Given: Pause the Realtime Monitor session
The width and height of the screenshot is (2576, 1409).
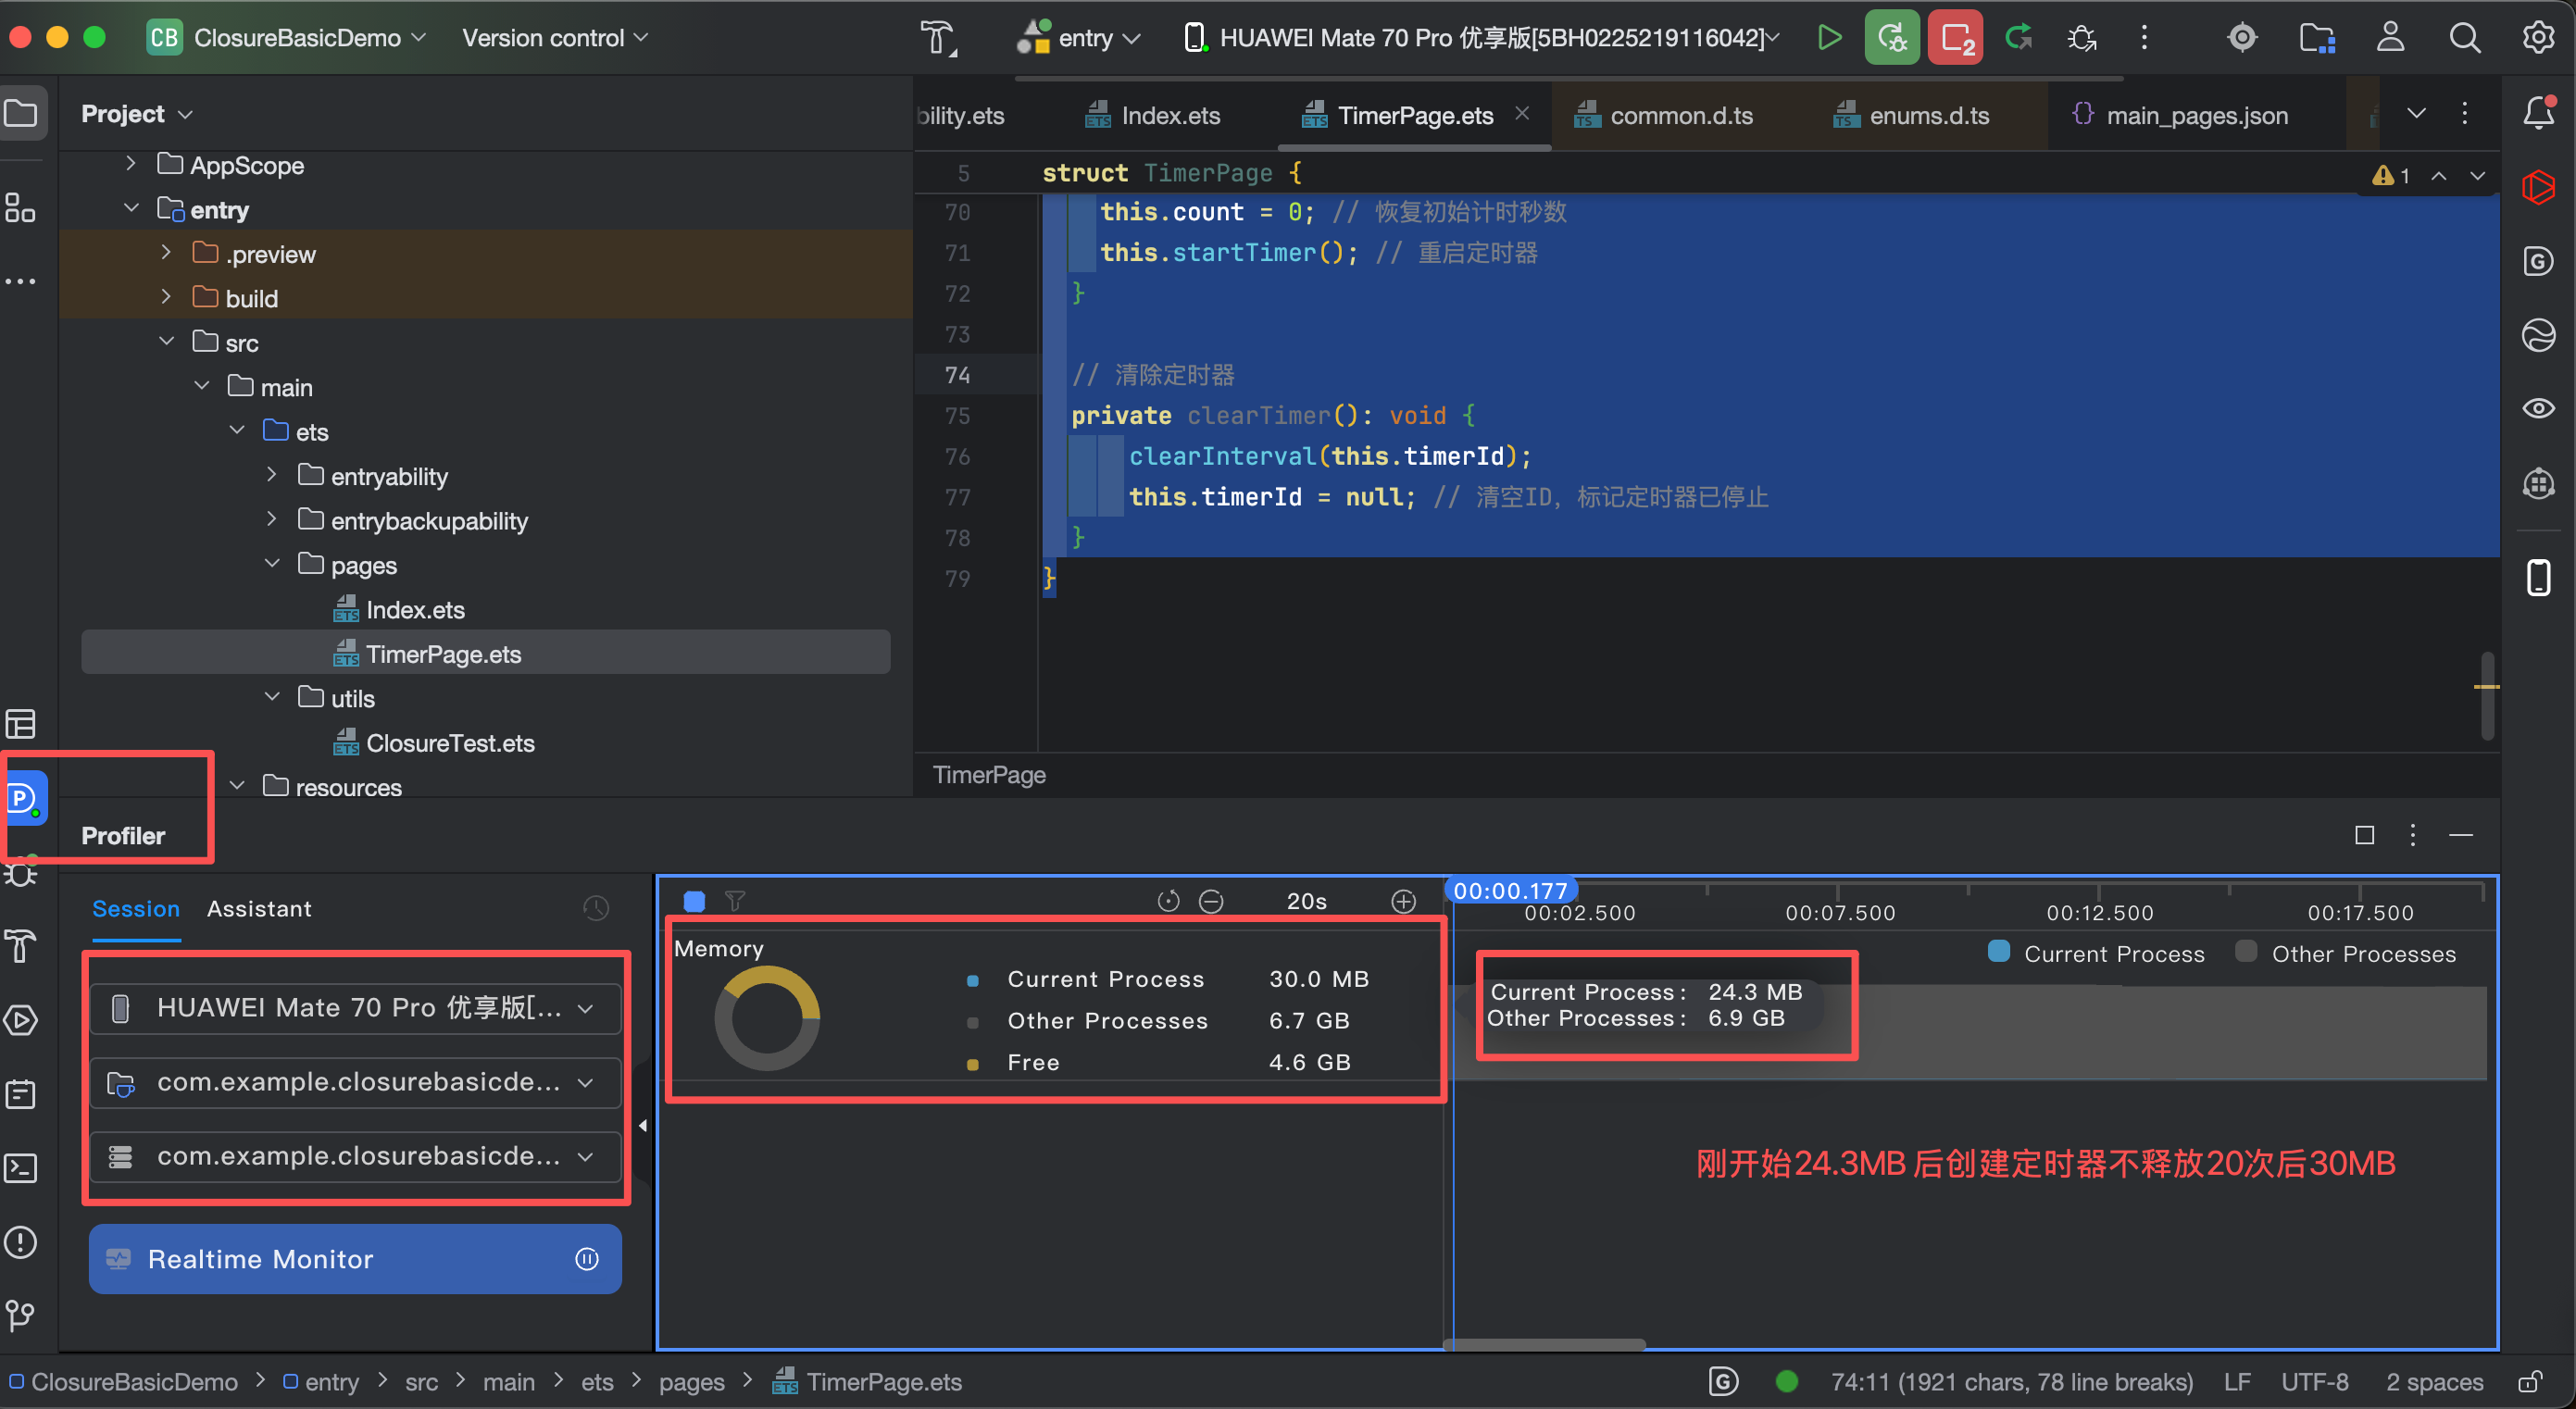Looking at the screenshot, I should click(587, 1258).
